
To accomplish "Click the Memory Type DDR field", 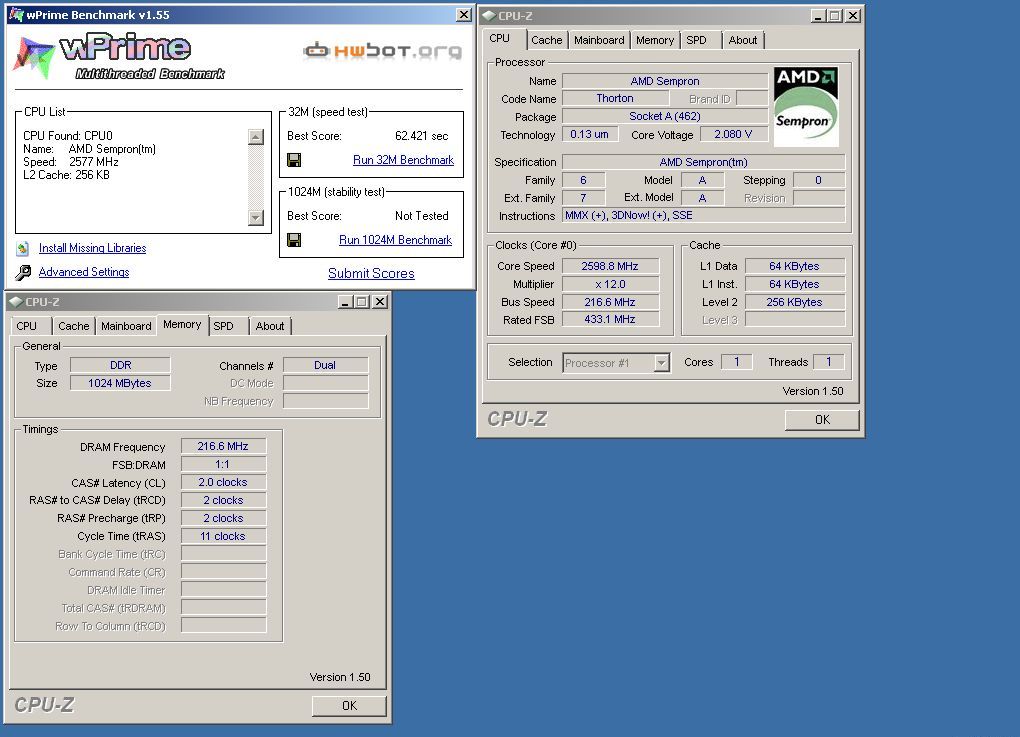I will pos(120,365).
